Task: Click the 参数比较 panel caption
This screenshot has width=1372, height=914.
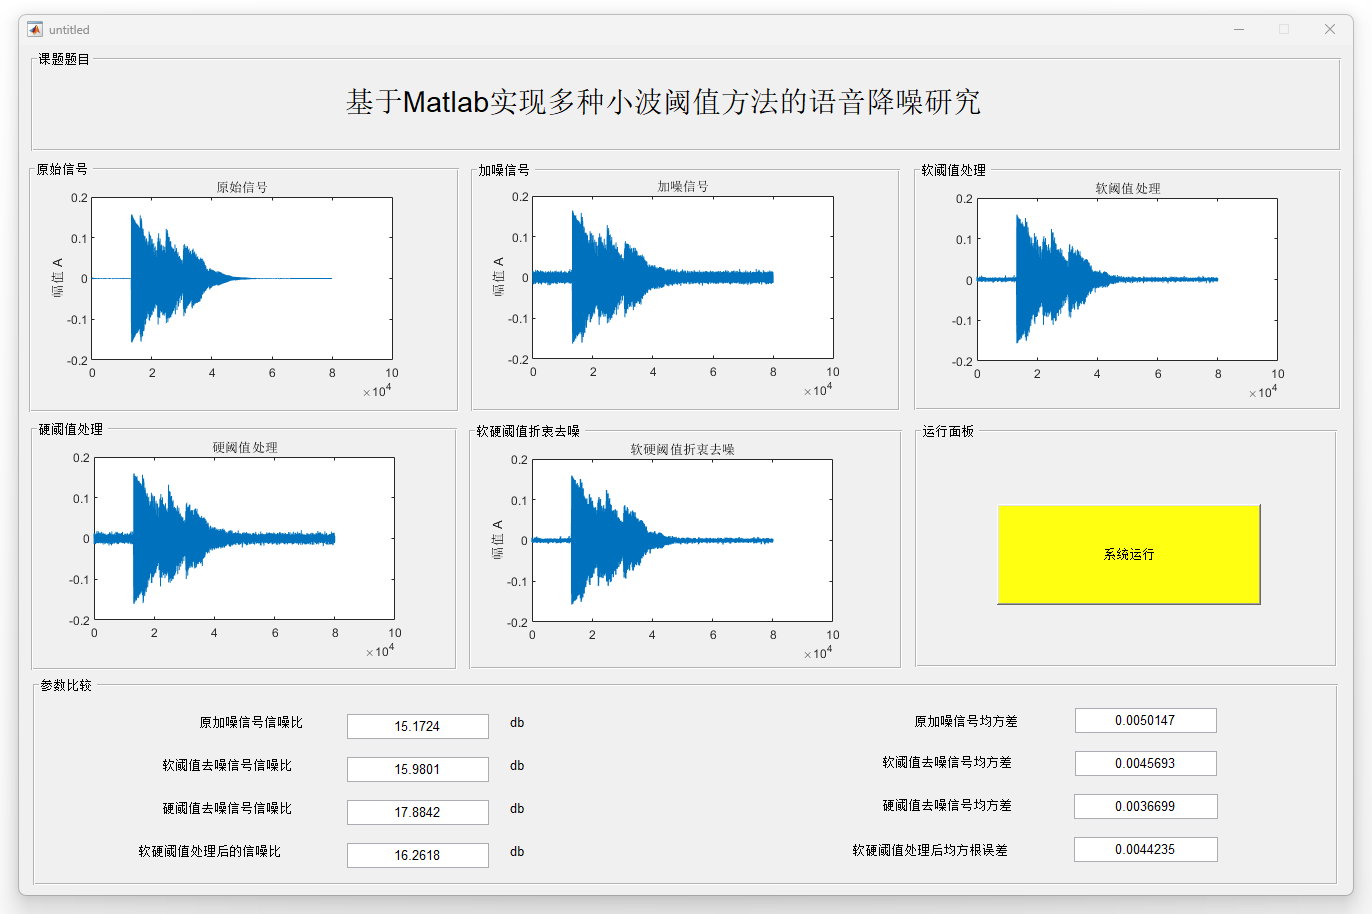Action: [66, 685]
